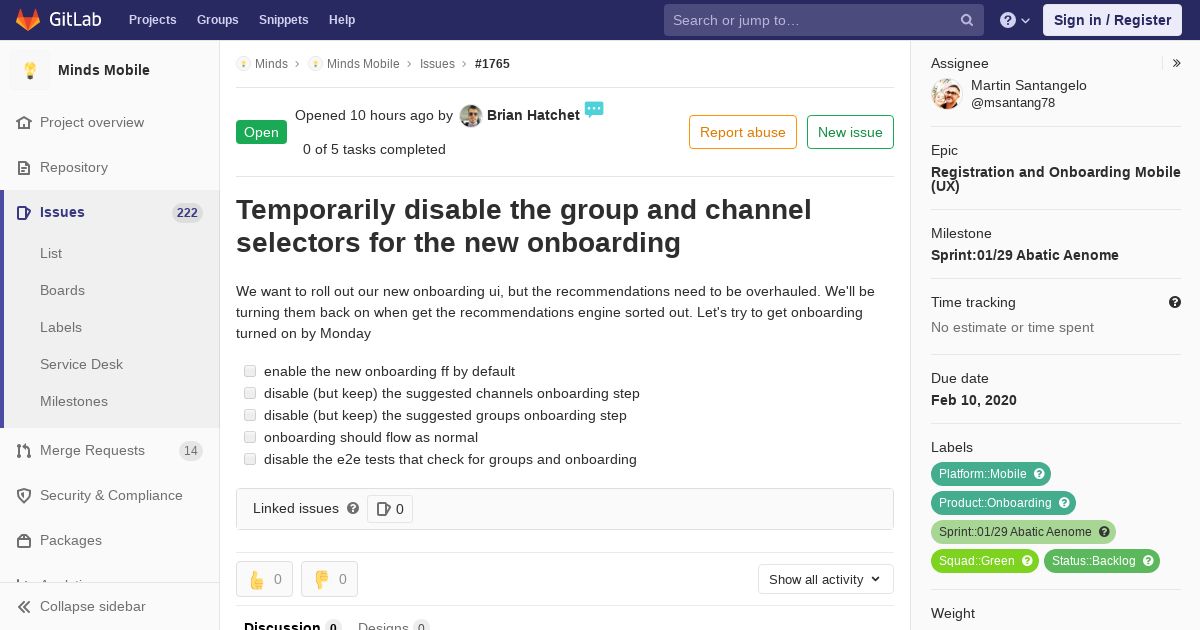
Task: Click the Project overview home icon
Action: [x=24, y=122]
